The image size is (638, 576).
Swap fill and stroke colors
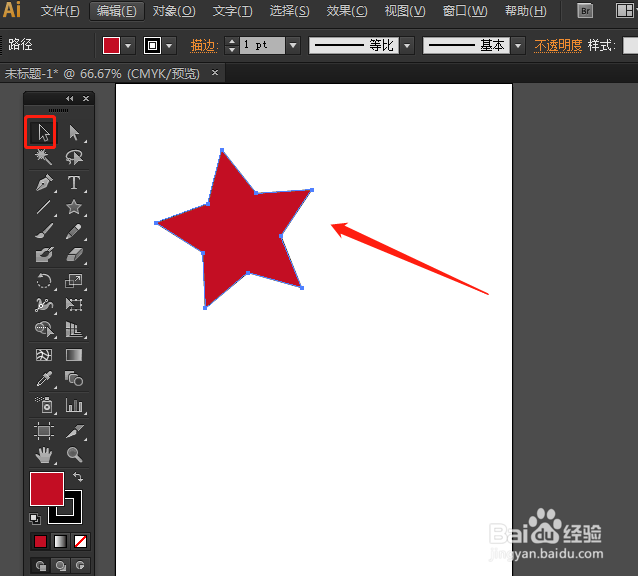coord(78,477)
